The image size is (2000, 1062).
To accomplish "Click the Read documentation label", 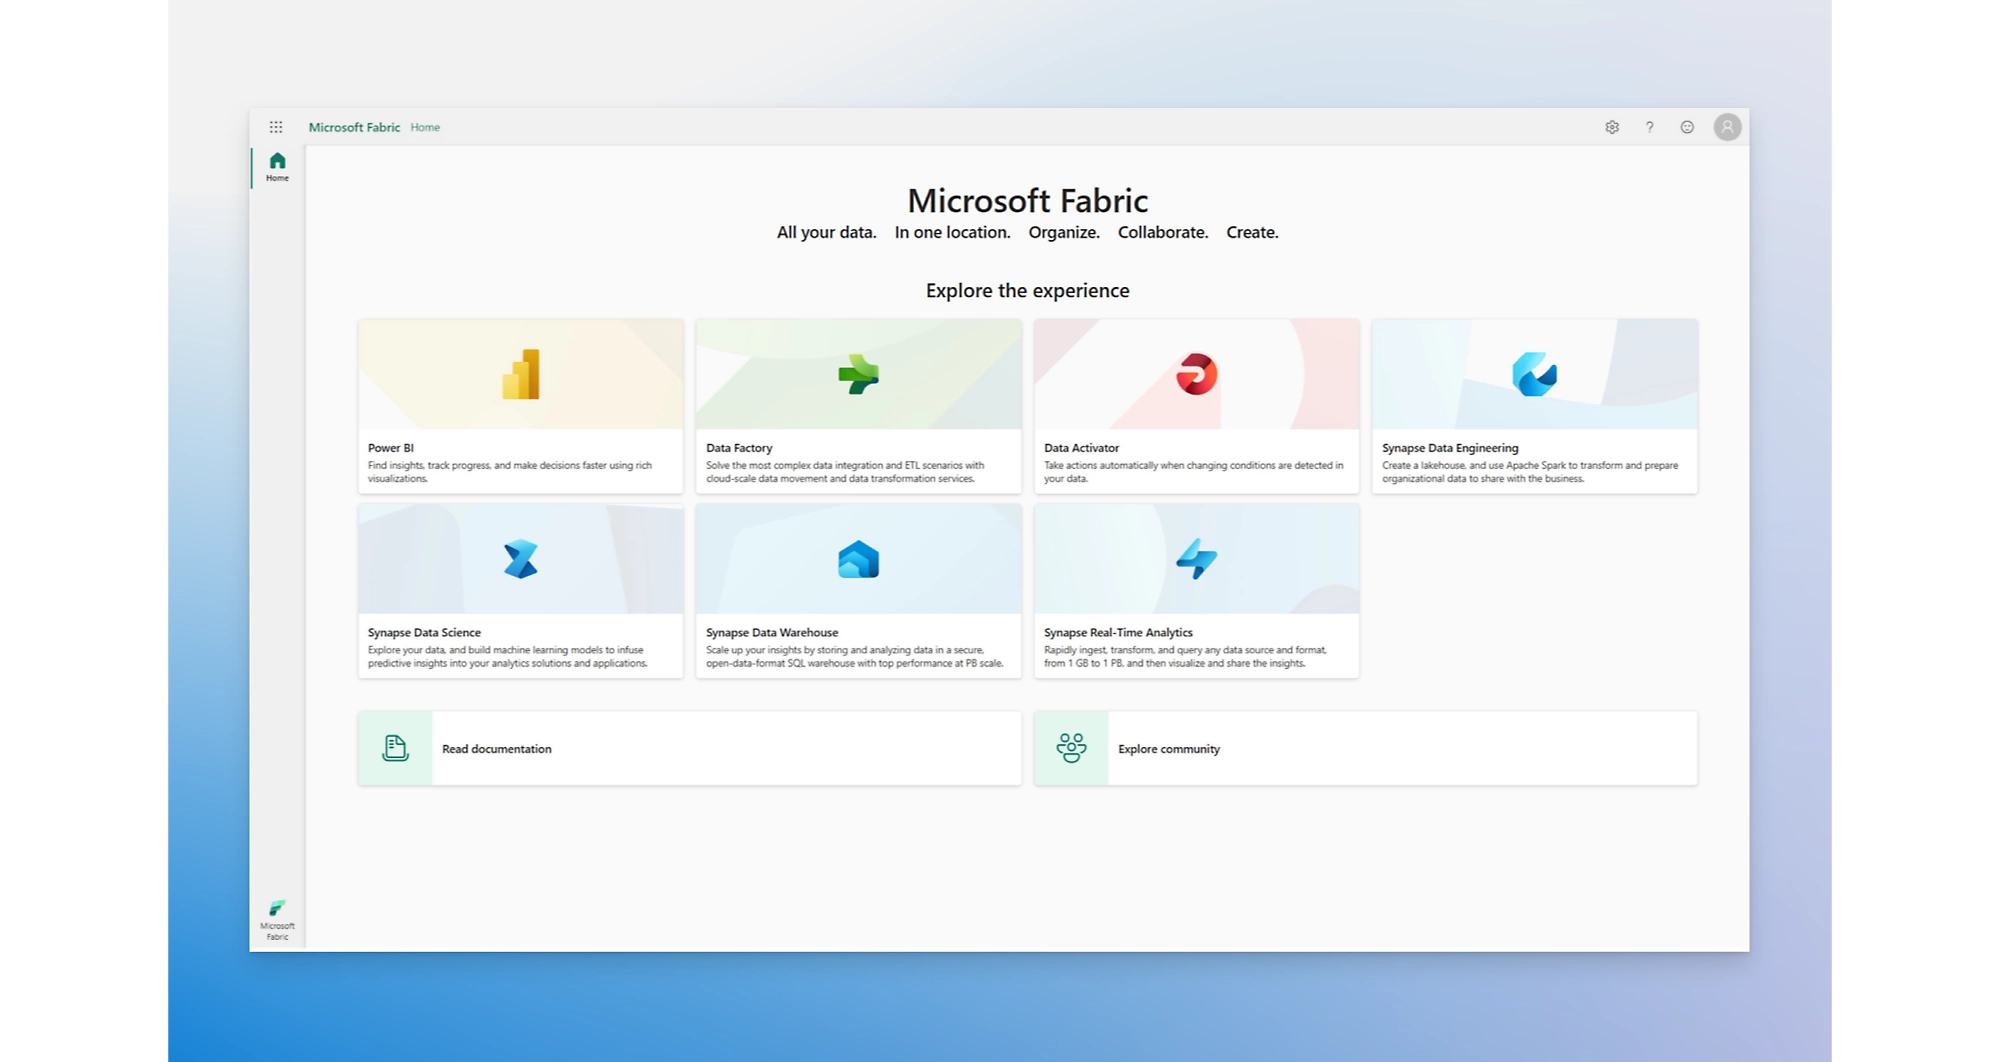I will 496,749.
